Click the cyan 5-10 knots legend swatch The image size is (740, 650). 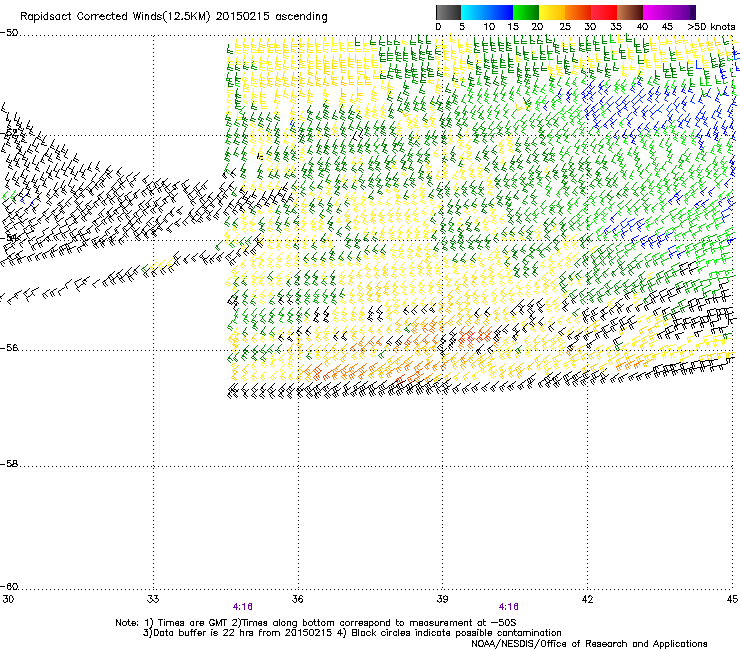474,12
